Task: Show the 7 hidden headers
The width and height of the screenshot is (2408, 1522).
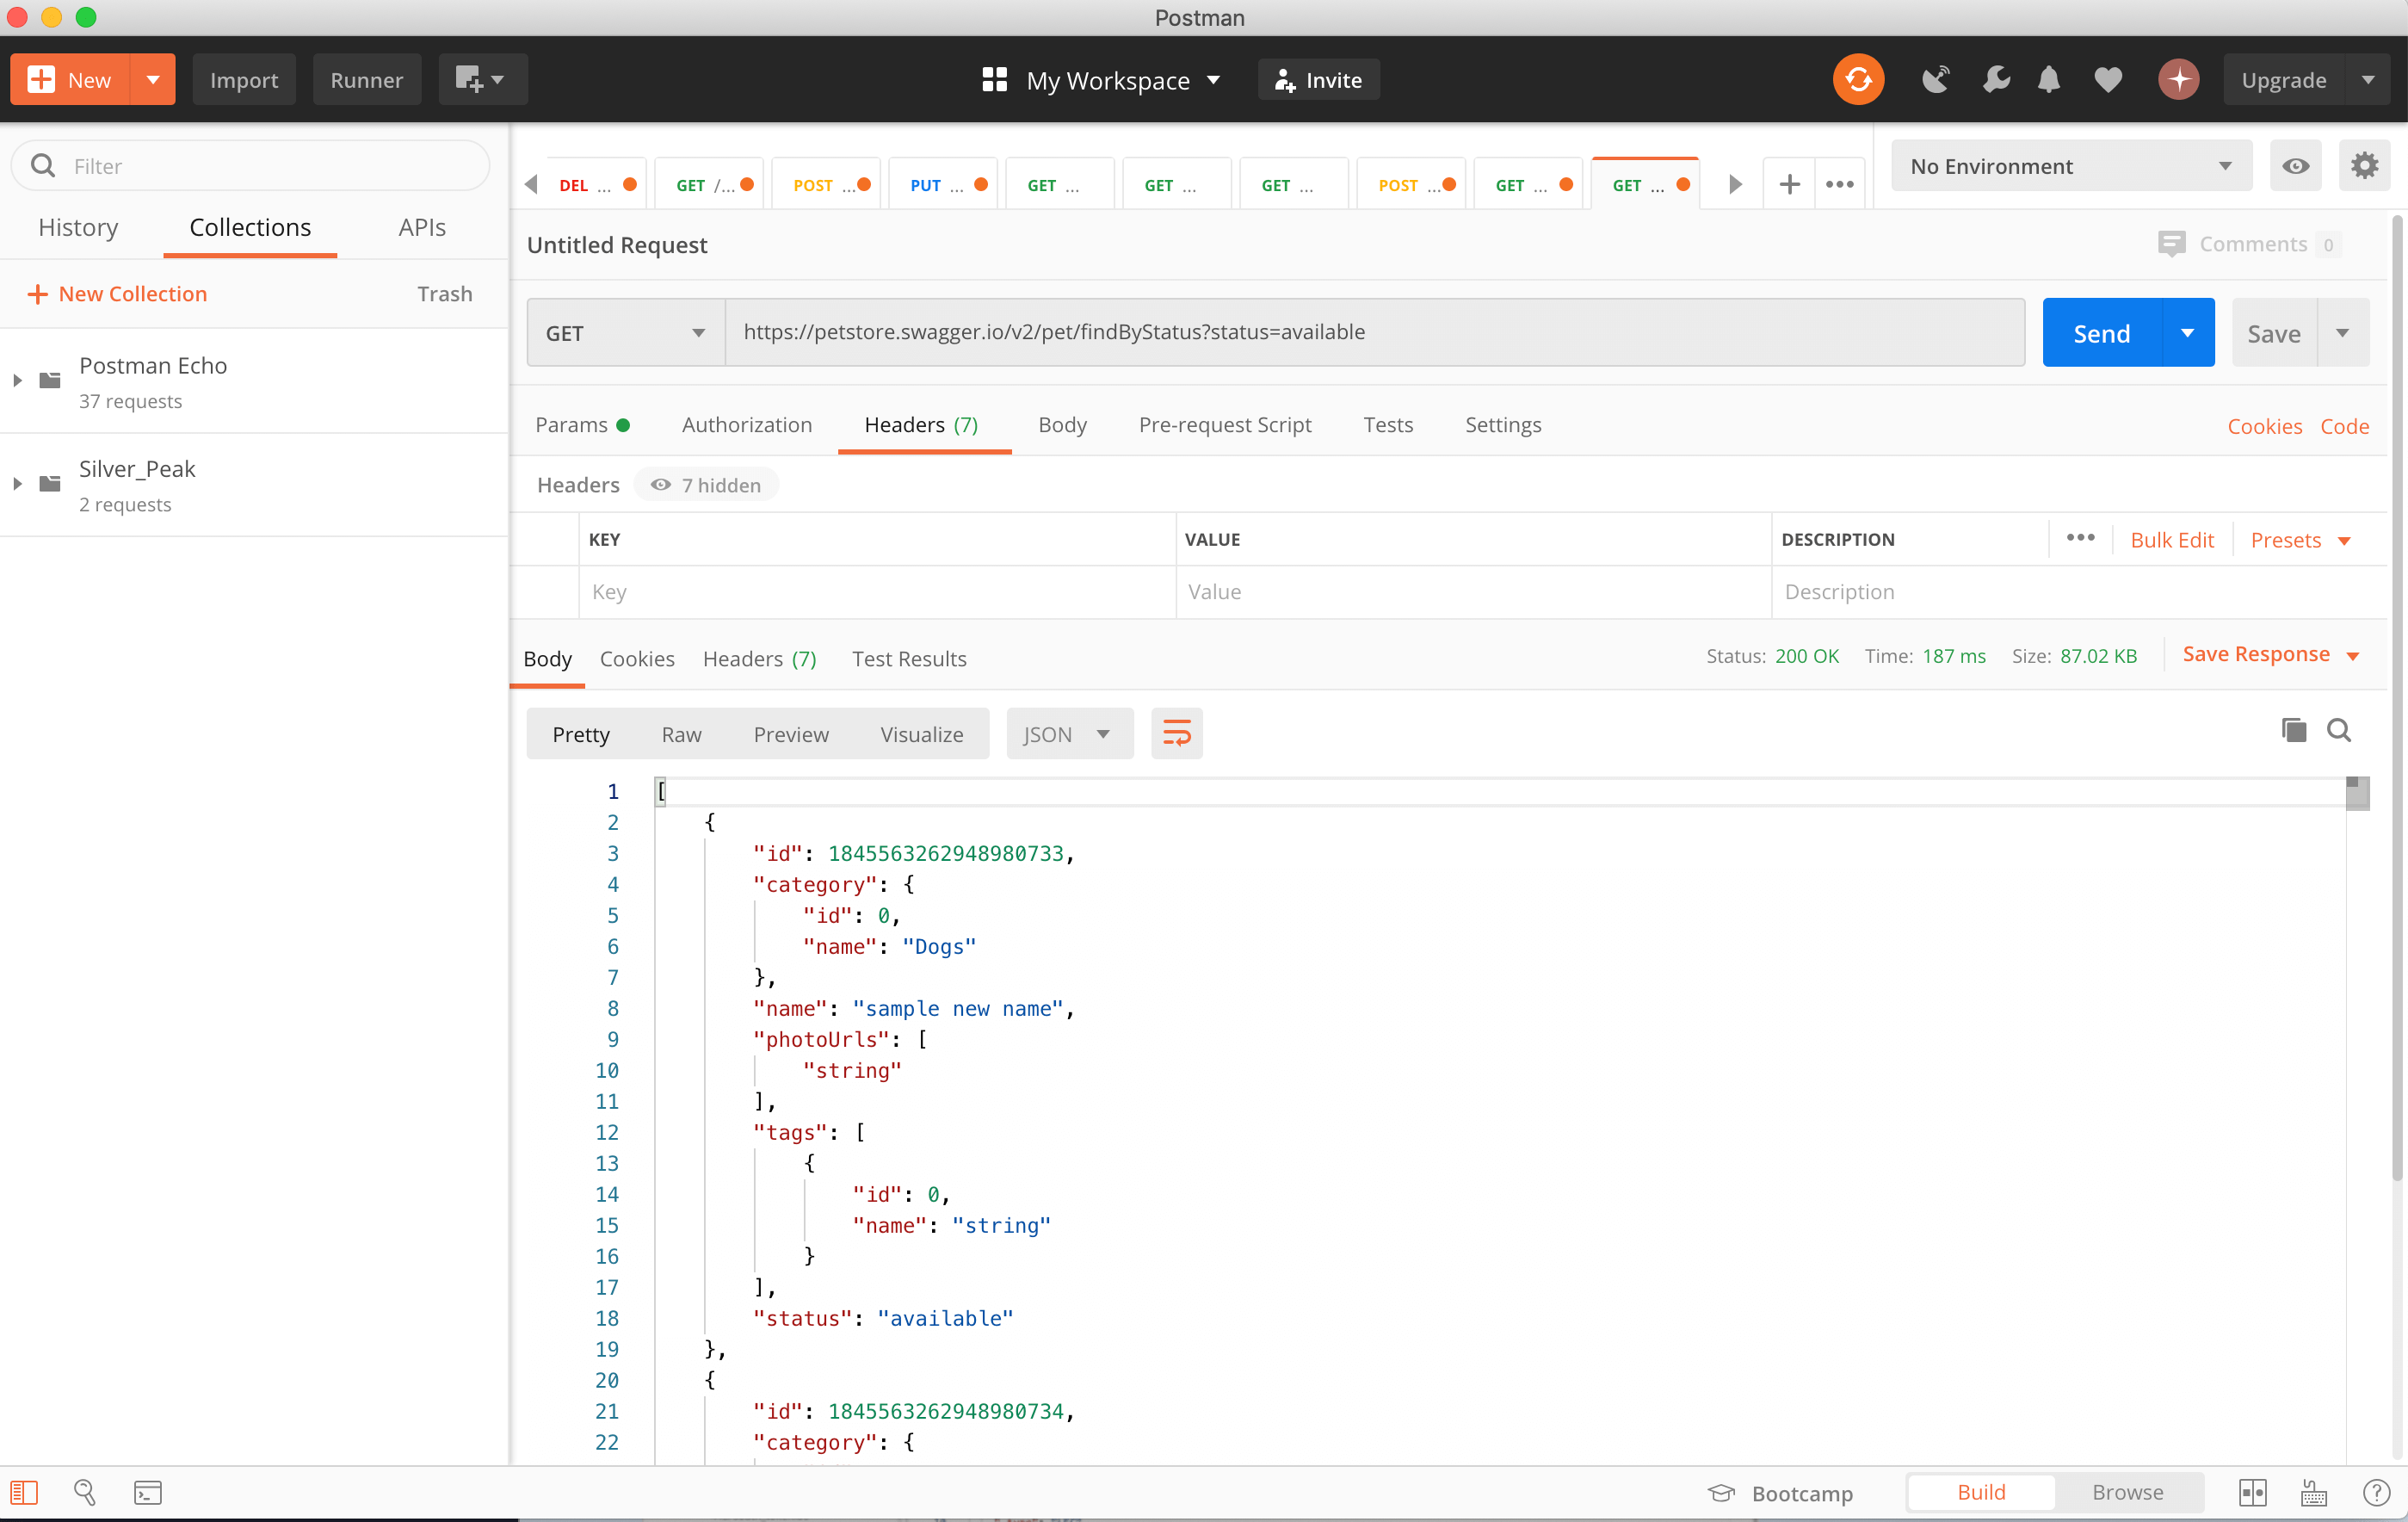Action: [x=707, y=485]
